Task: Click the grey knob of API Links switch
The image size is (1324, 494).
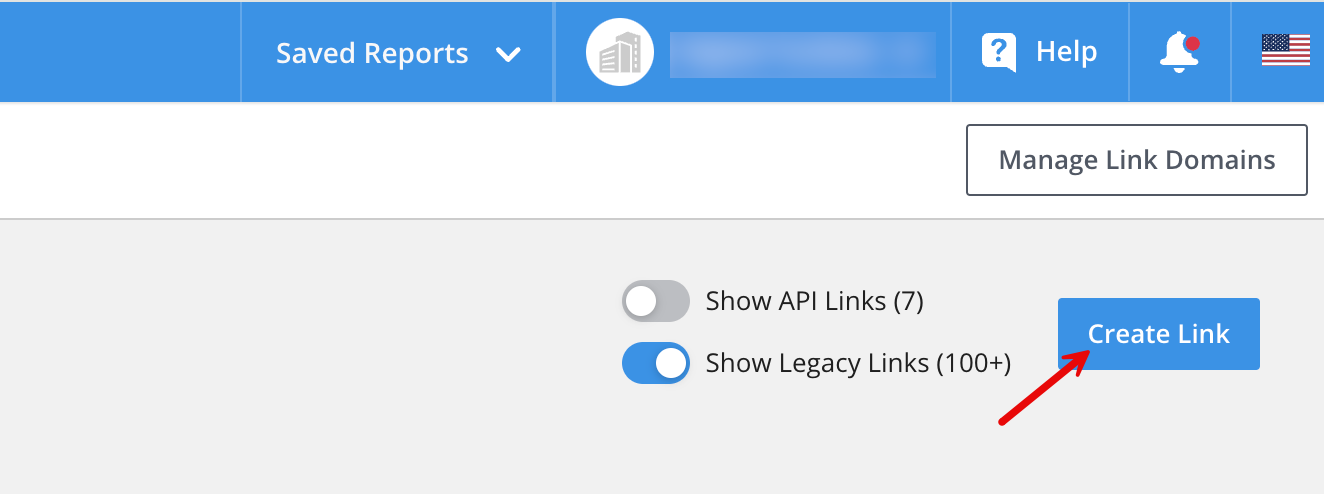Action: click(640, 301)
